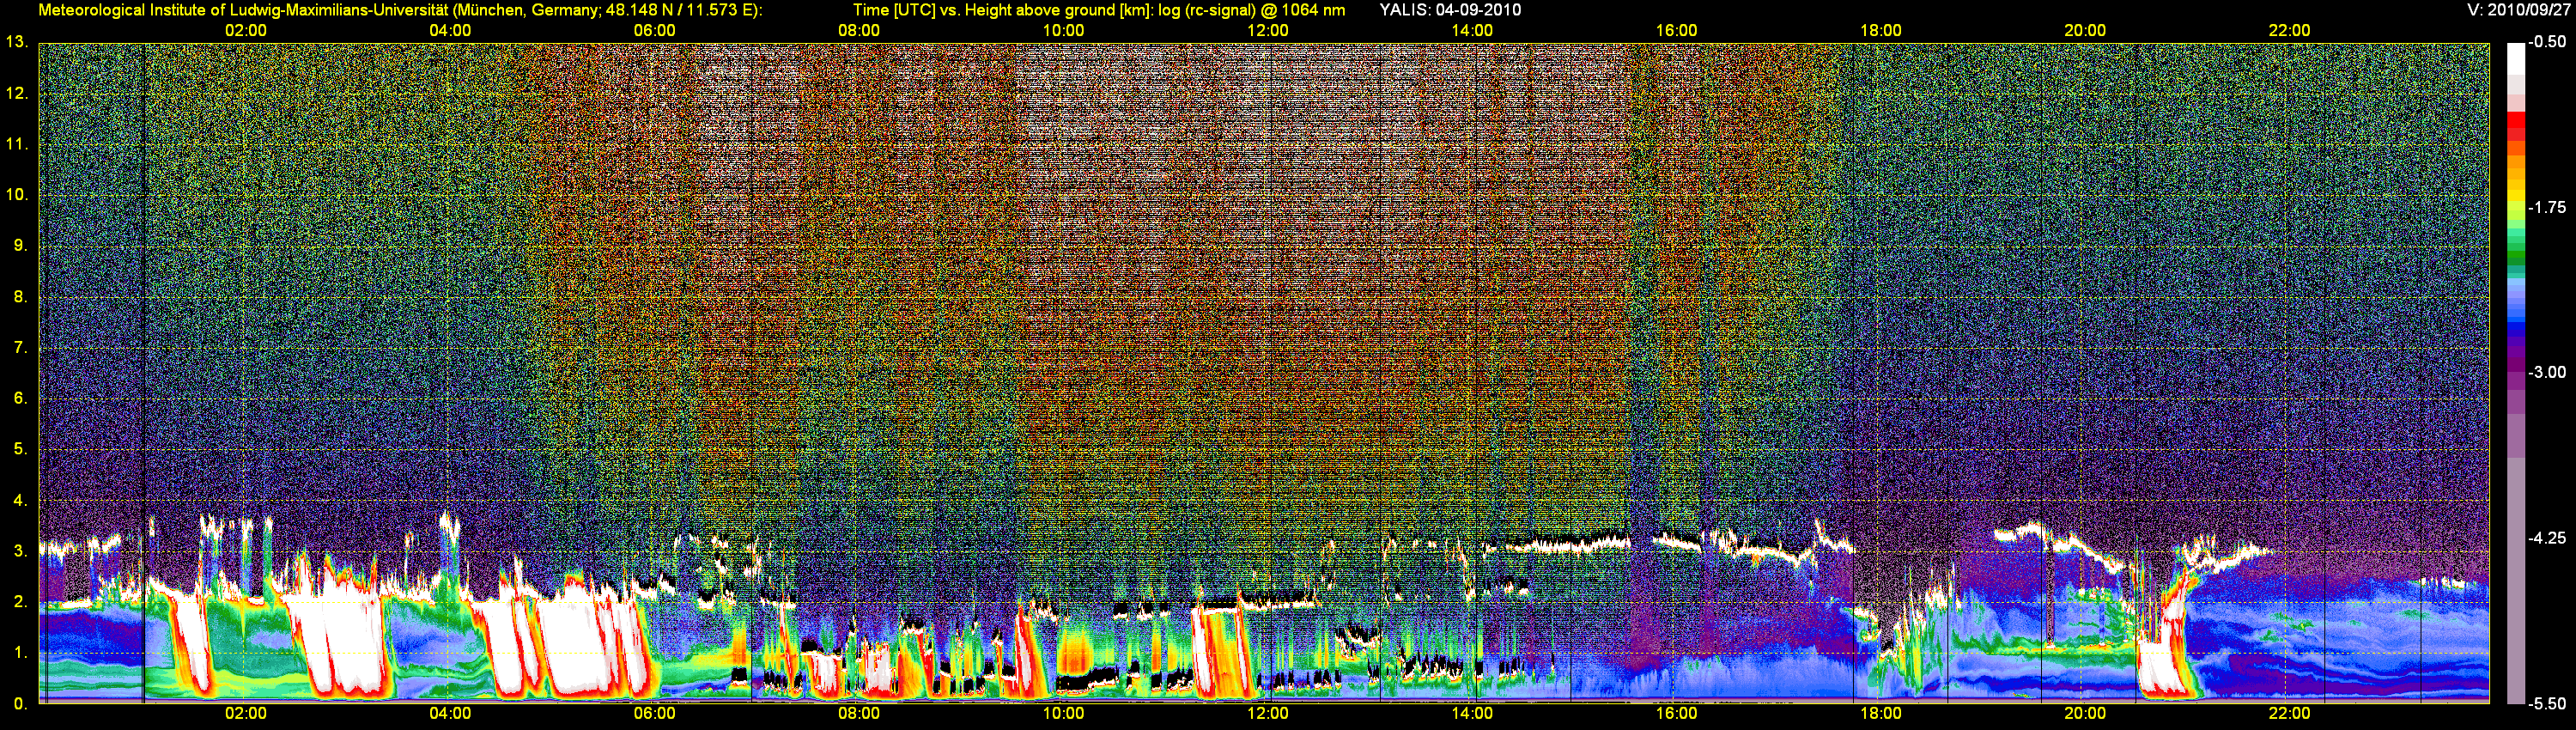Click the 16:00 label on the bottom time axis
The width and height of the screenshot is (2576, 730).
[1676, 714]
